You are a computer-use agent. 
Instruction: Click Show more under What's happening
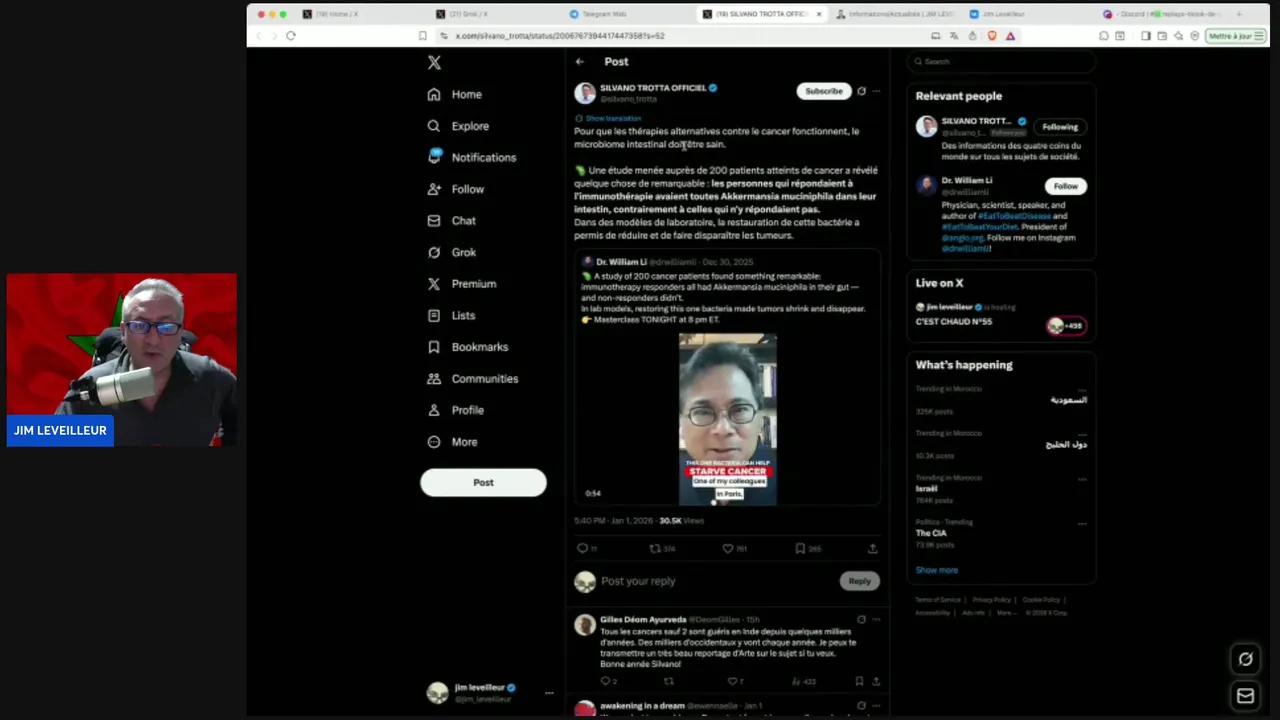[x=937, y=570]
